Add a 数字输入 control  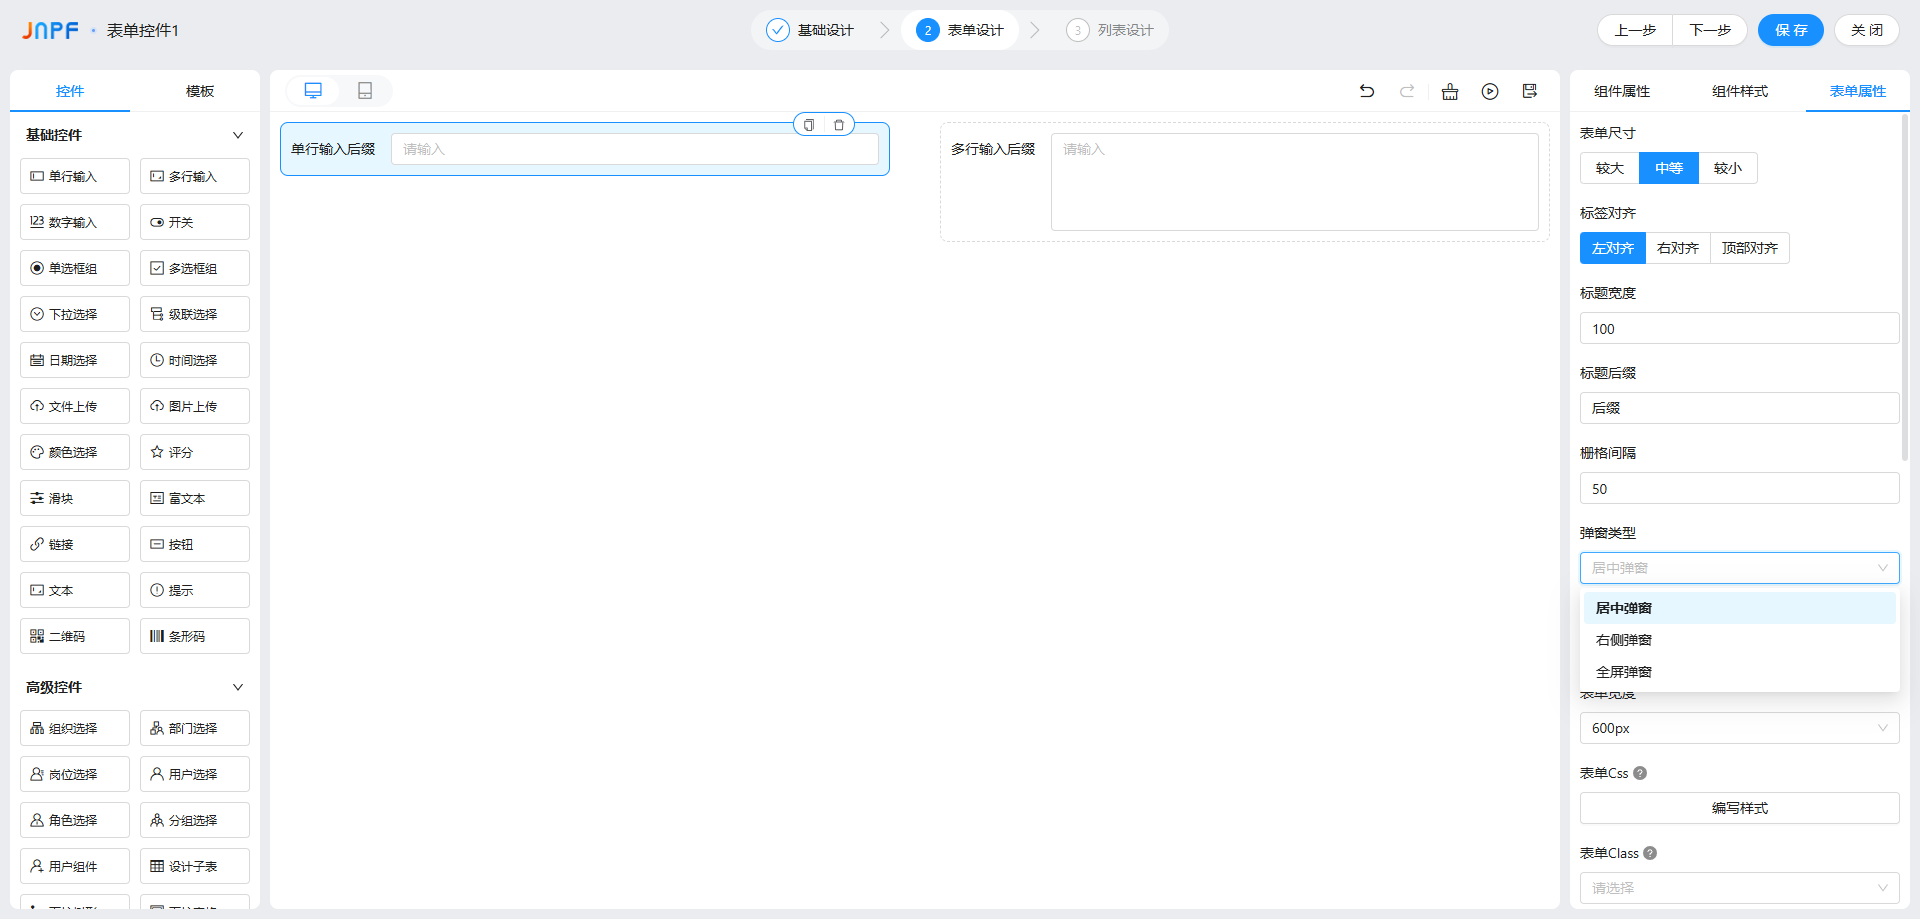click(x=75, y=222)
